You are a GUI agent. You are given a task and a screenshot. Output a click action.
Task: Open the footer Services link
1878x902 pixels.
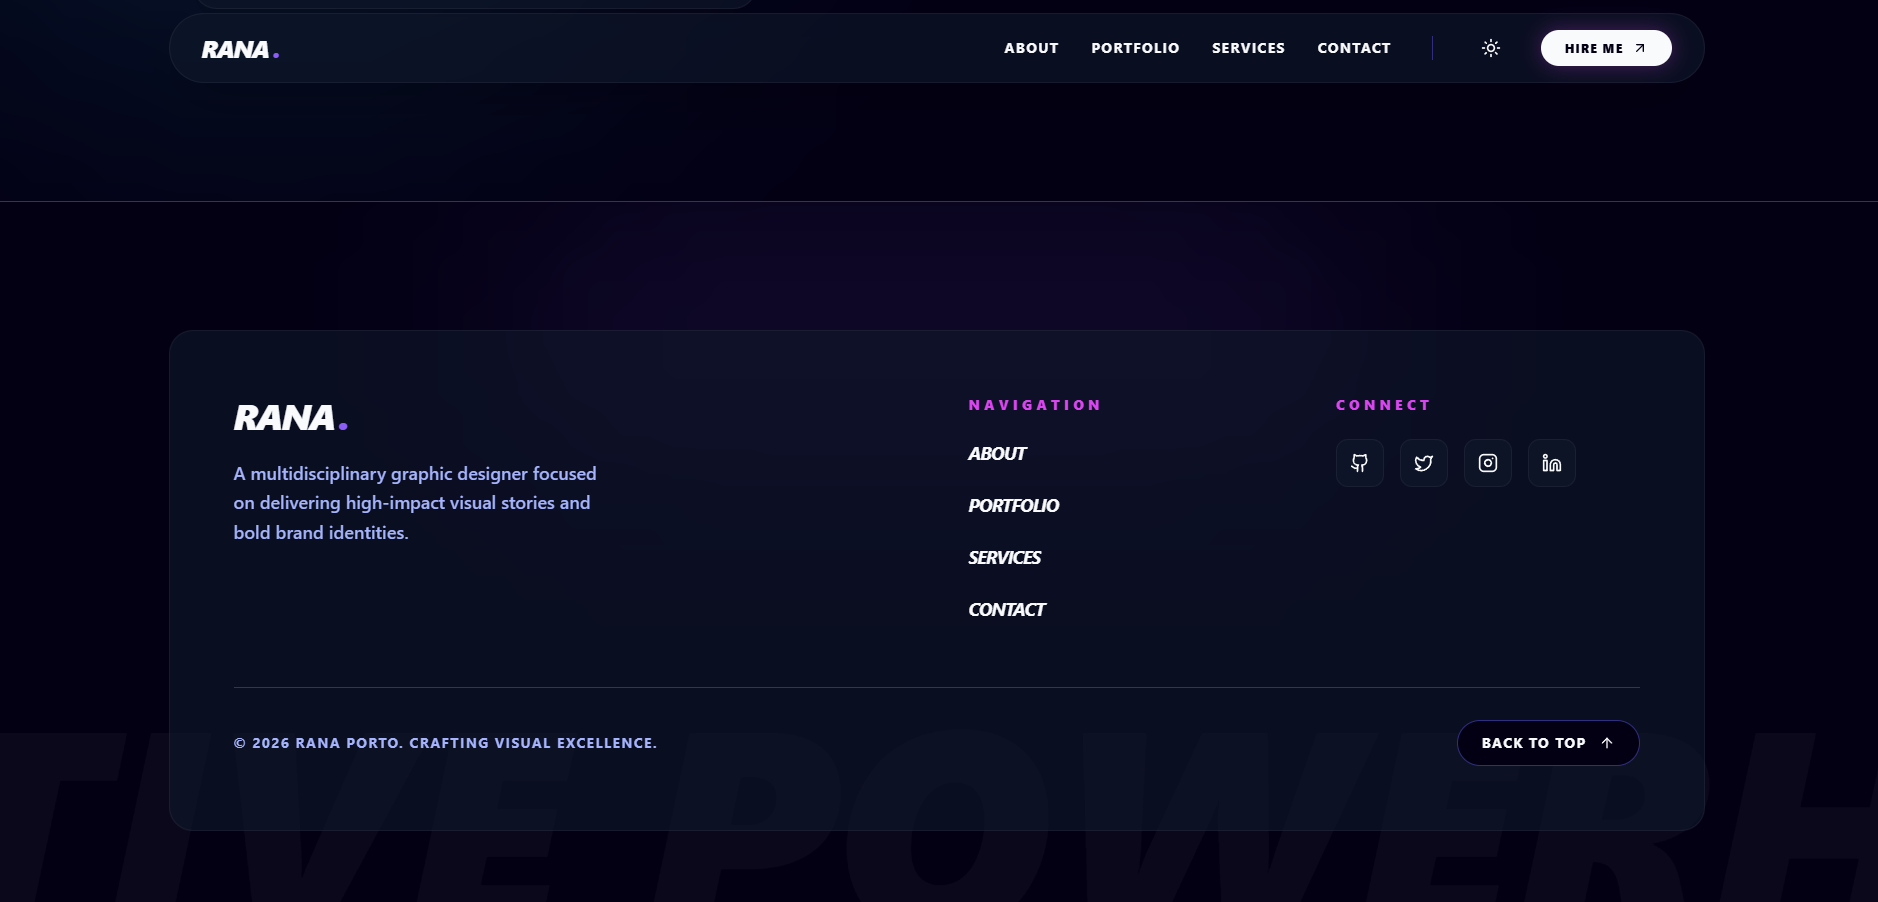coord(1004,558)
